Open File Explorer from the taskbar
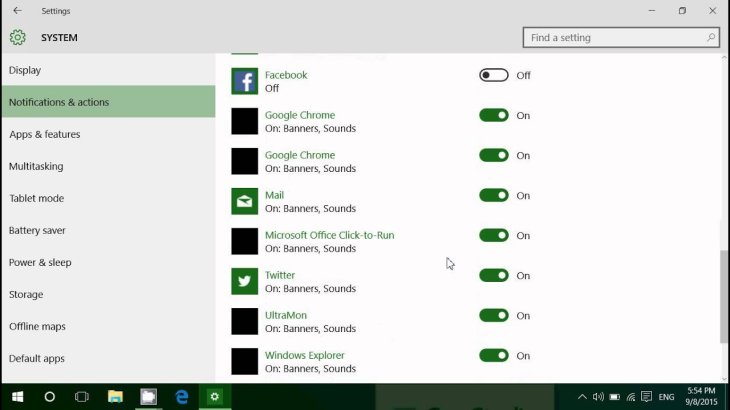This screenshot has height=410, width=730. tap(115, 397)
